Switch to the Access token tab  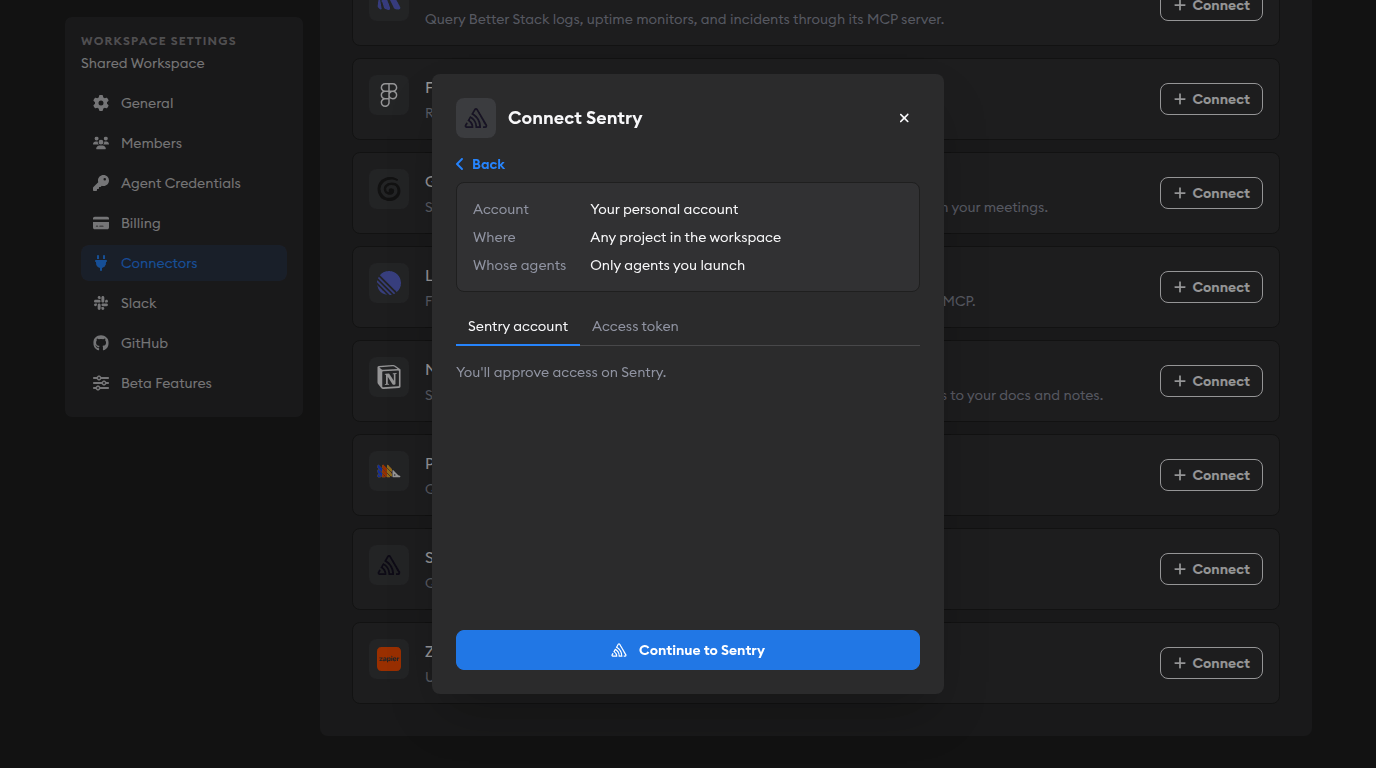(x=635, y=326)
